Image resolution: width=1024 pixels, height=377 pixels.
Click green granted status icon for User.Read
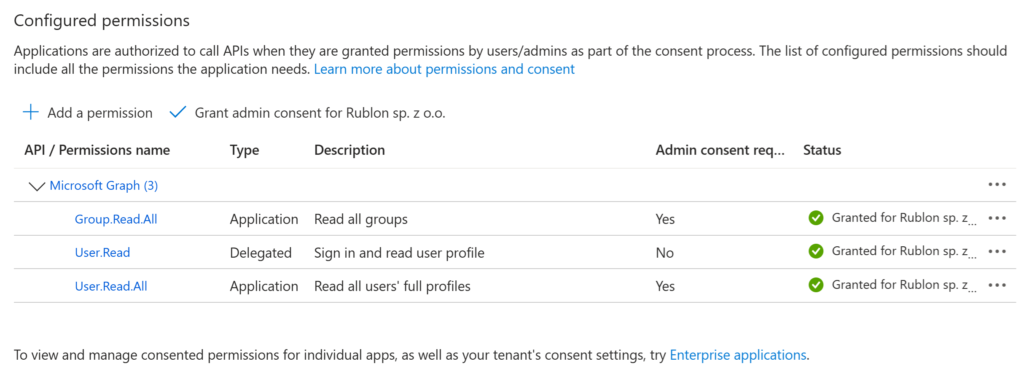(815, 252)
